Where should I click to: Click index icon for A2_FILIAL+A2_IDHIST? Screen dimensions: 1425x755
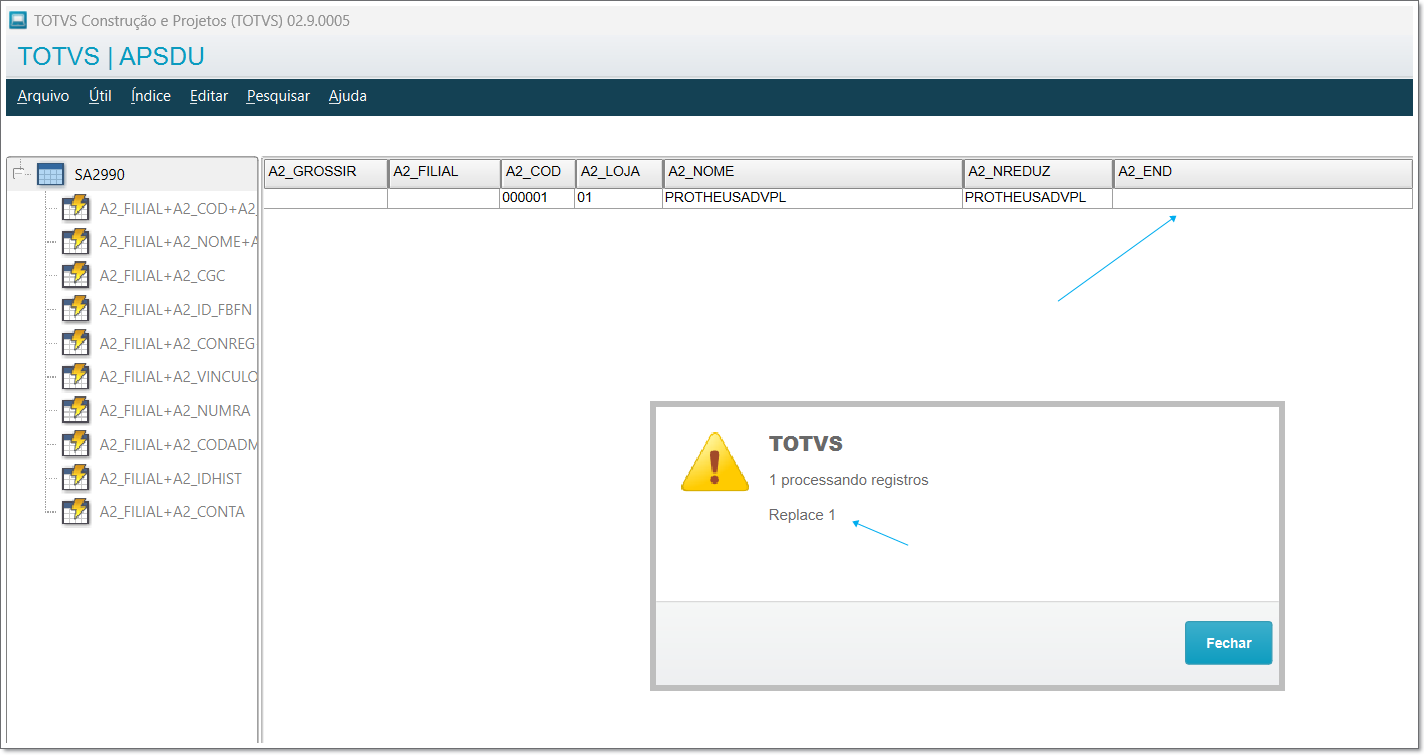click(x=75, y=478)
